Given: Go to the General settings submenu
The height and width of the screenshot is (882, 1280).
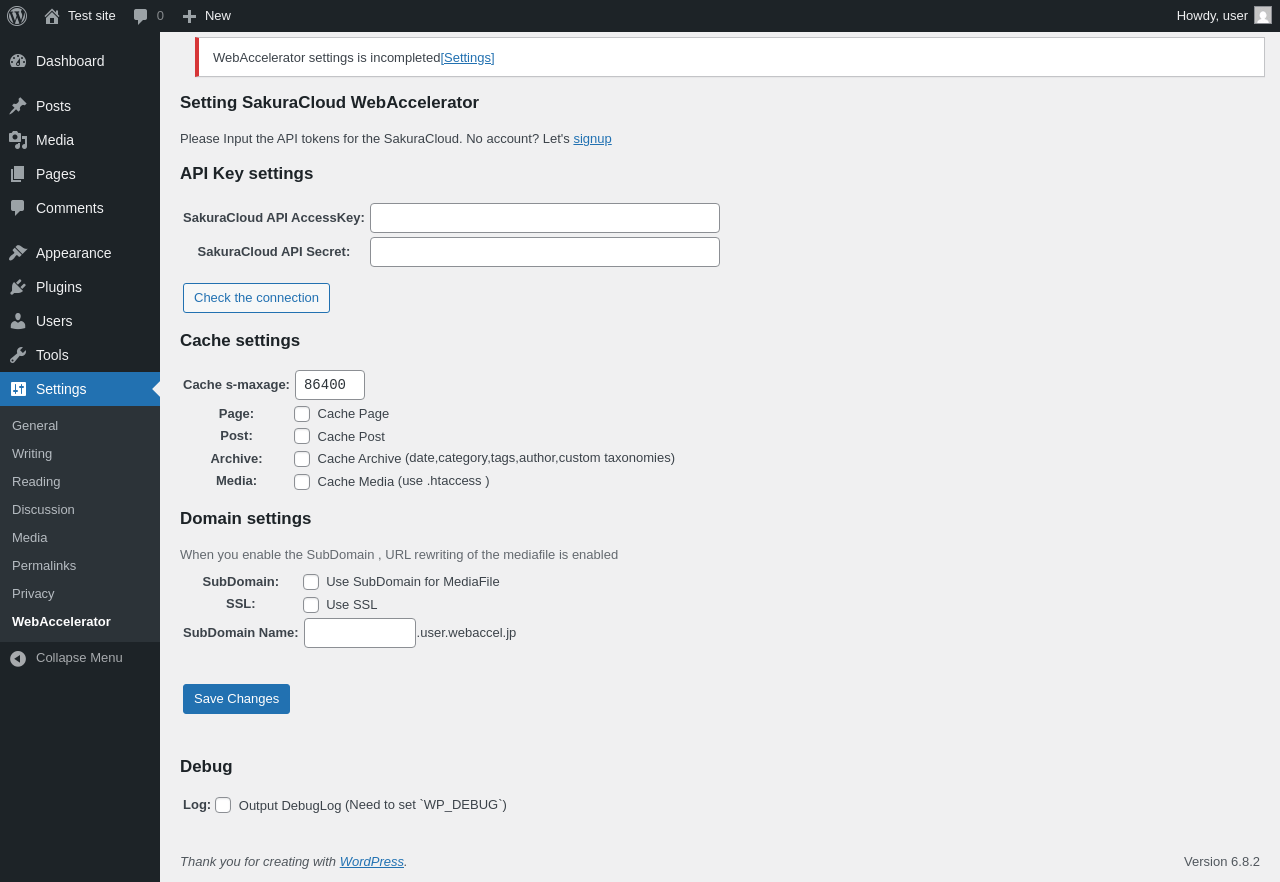Looking at the screenshot, I should (35, 426).
